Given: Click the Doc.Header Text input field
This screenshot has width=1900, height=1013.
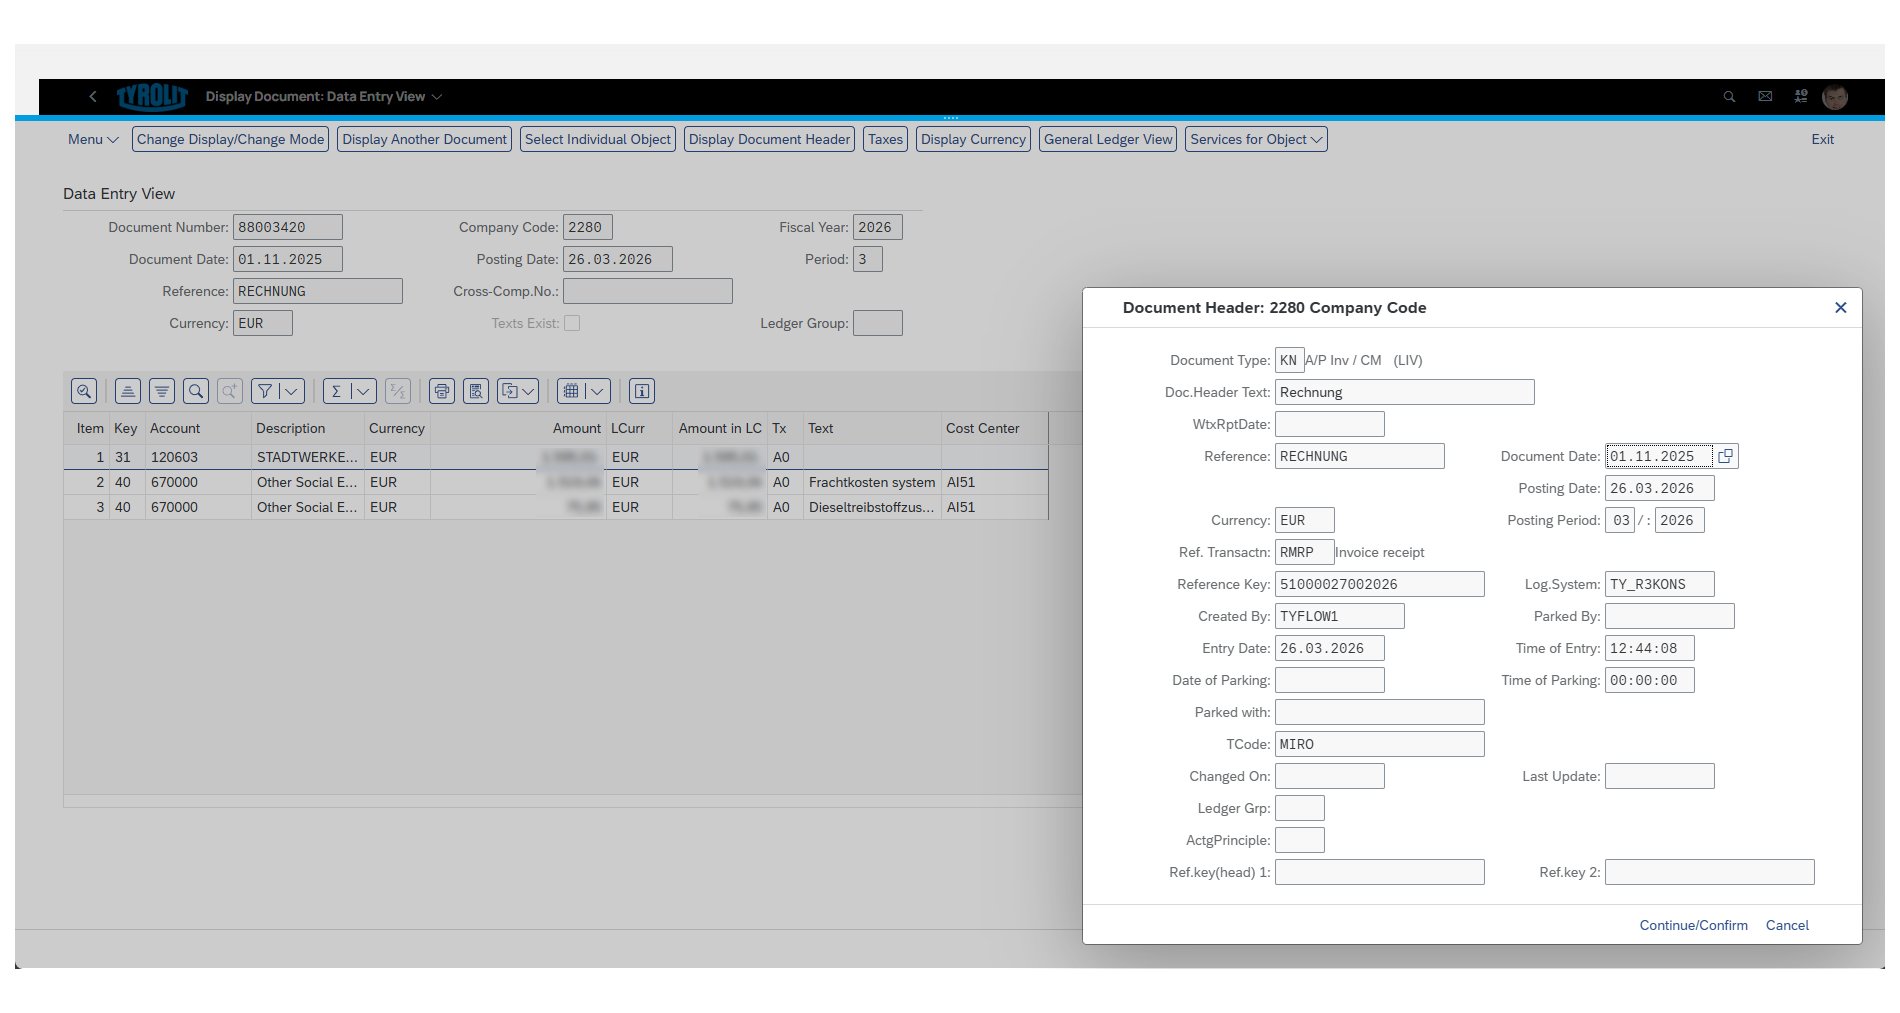Looking at the screenshot, I should pos(1404,392).
